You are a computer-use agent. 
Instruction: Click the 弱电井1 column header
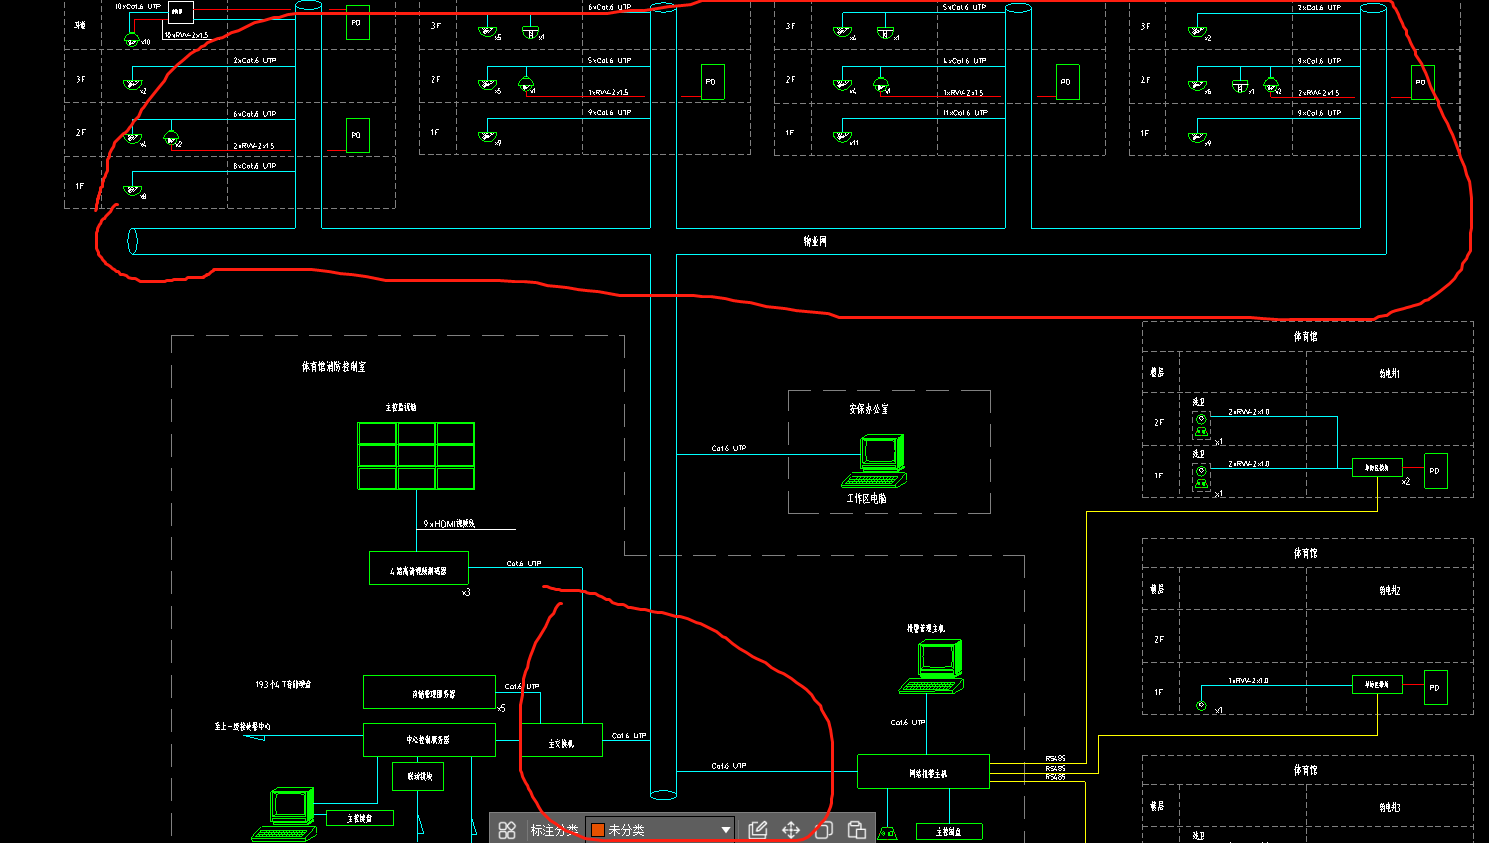point(1390,373)
